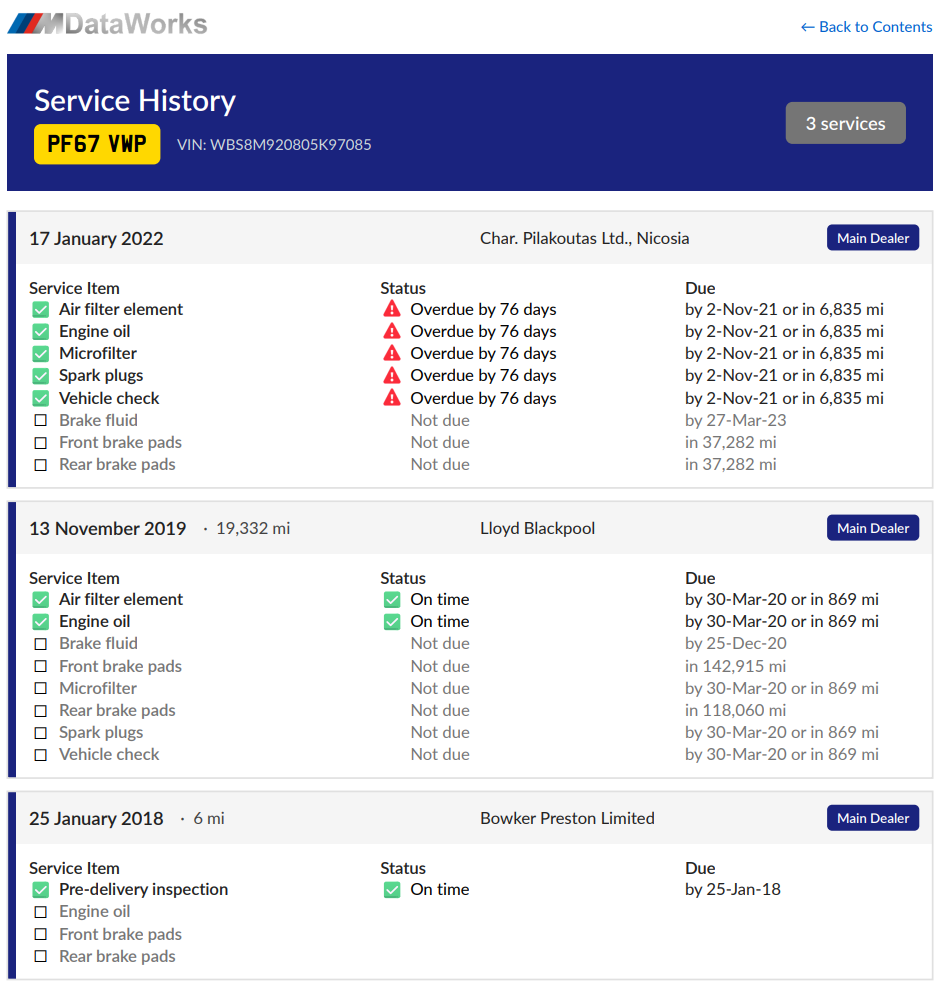Select the MDataWorks logo icon
Viewport: 942px width, 988px height.
point(31,23)
